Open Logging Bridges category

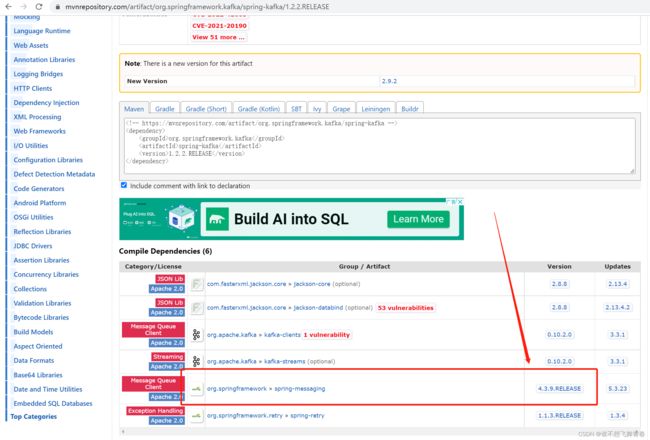38,74
